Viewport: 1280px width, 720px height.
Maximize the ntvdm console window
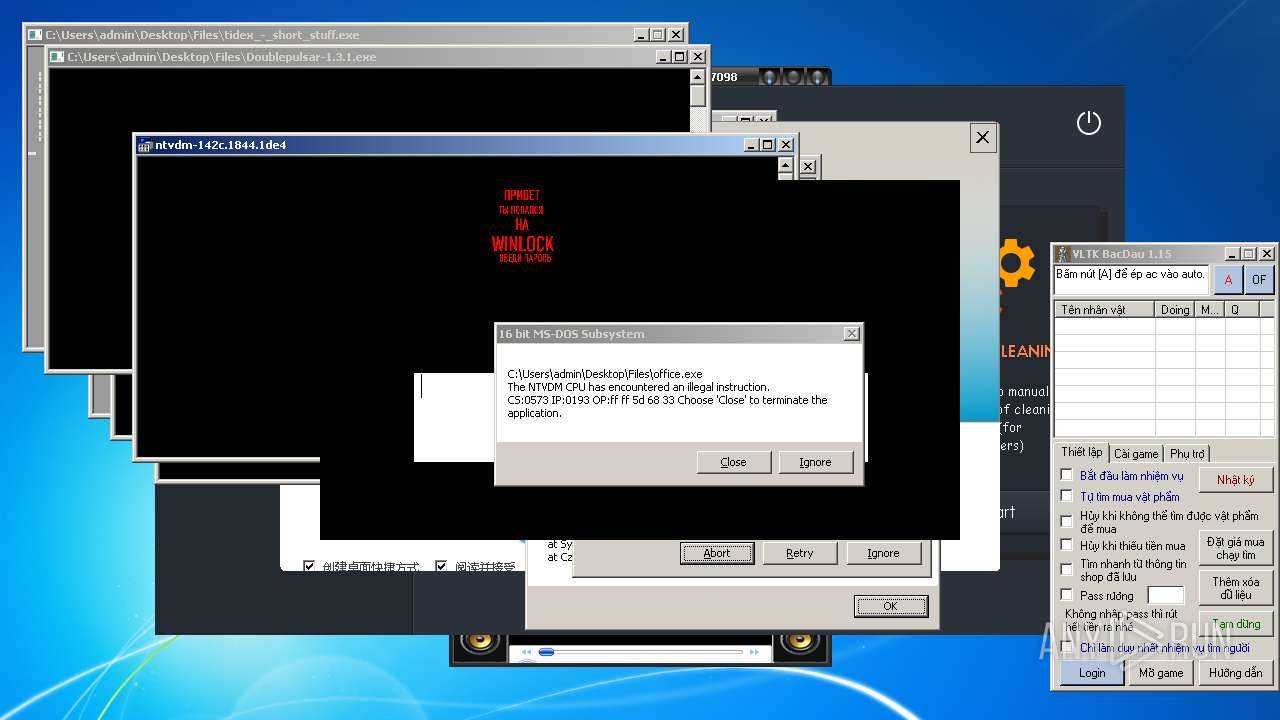pyautogui.click(x=768, y=145)
